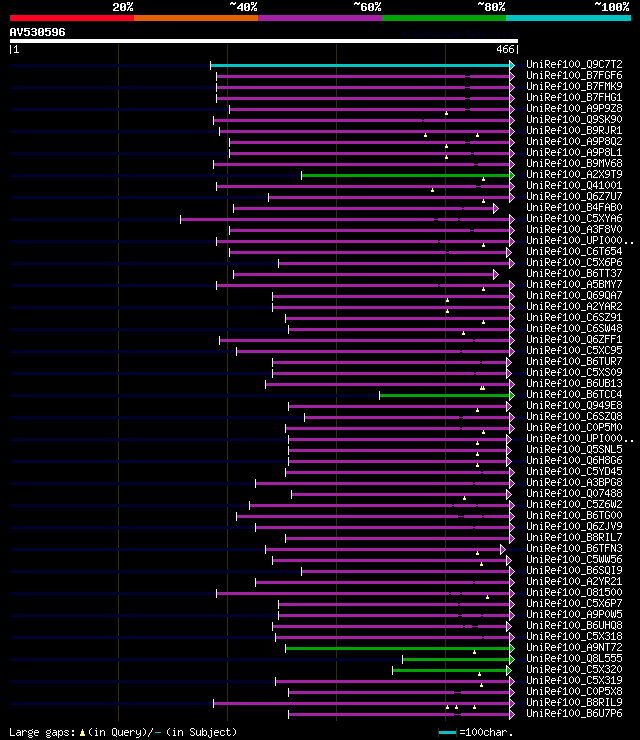Choose the UniRef100_B6U7P6 hit name
The height and width of the screenshot is (740, 640).
coord(574,714)
